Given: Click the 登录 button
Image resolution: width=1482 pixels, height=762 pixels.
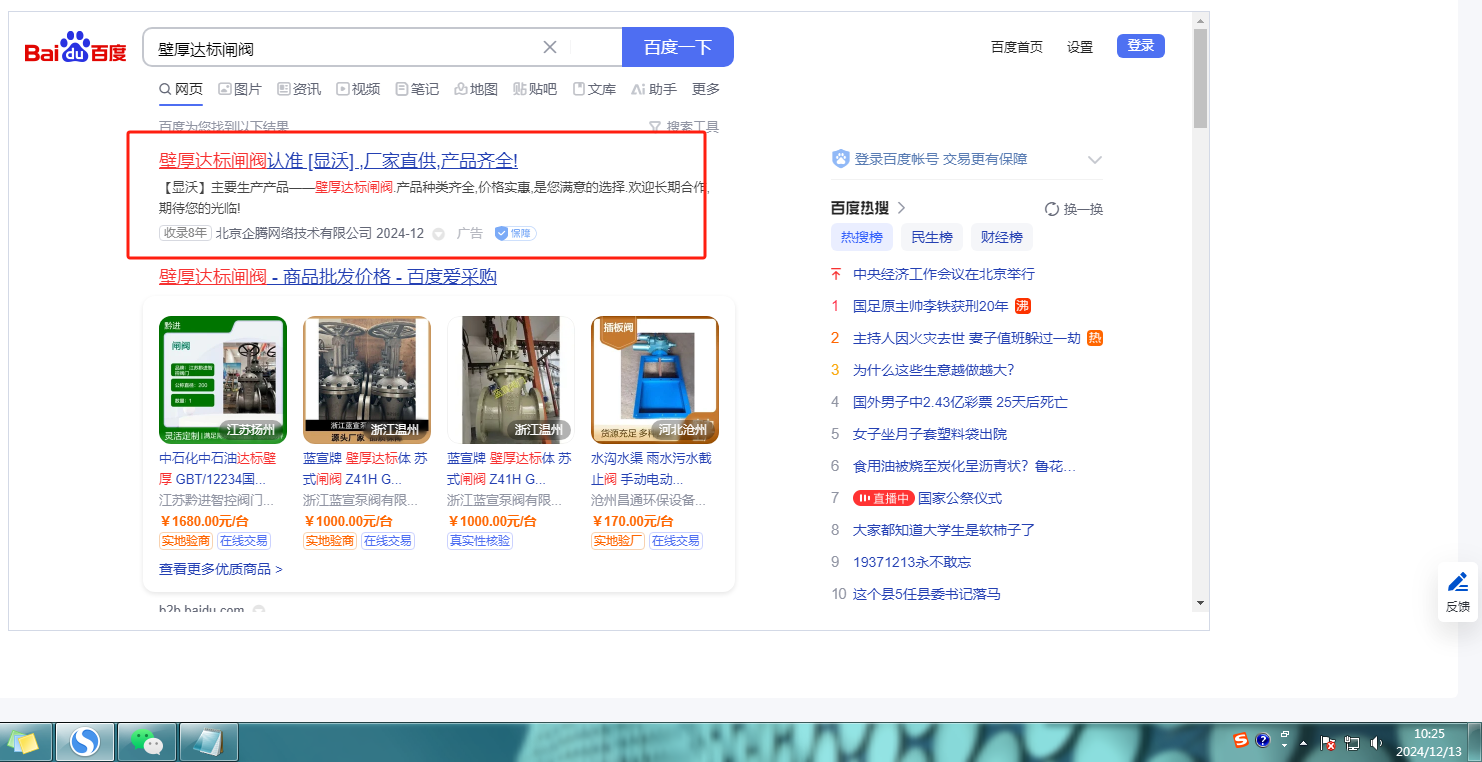Looking at the screenshot, I should pos(1141,46).
